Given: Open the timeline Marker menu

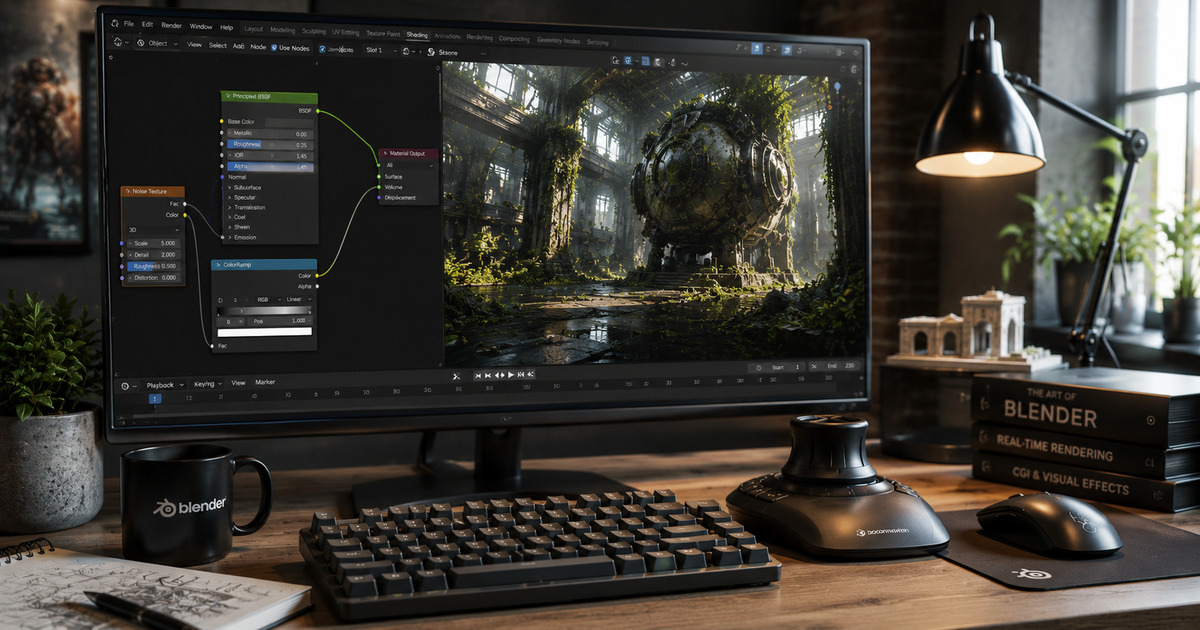Looking at the screenshot, I should pyautogui.click(x=265, y=382).
